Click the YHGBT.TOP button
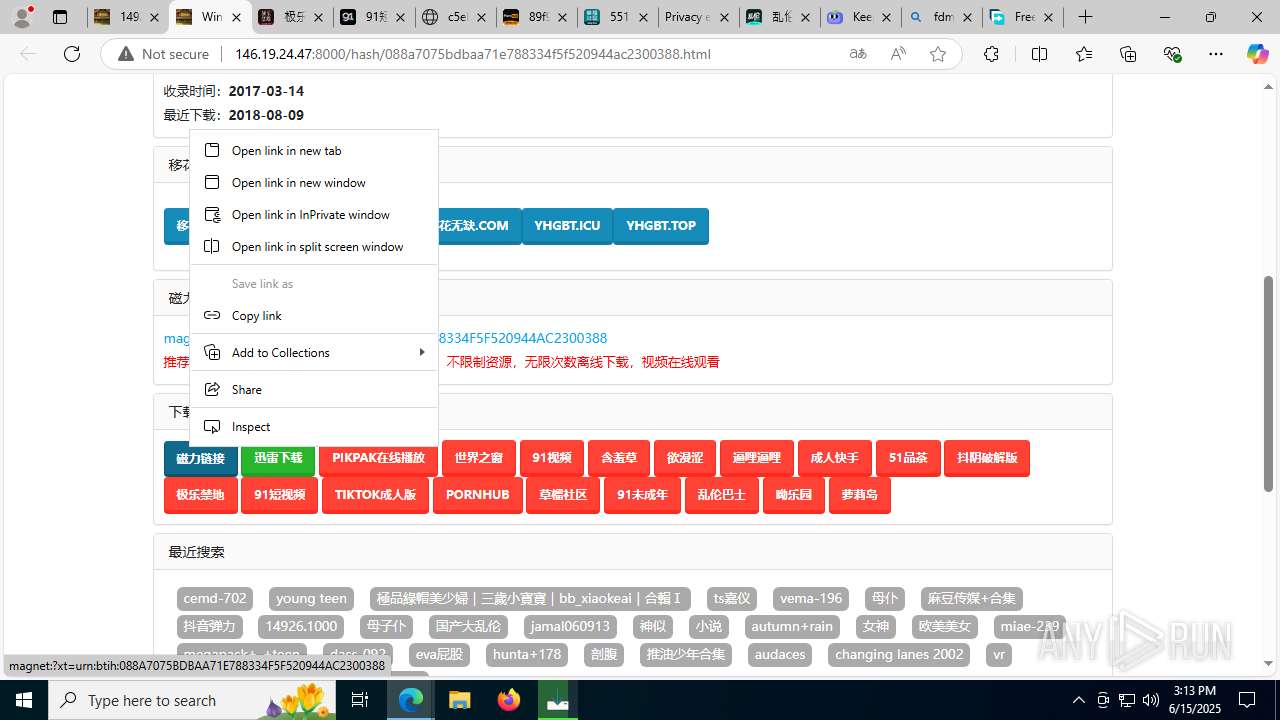 (661, 226)
